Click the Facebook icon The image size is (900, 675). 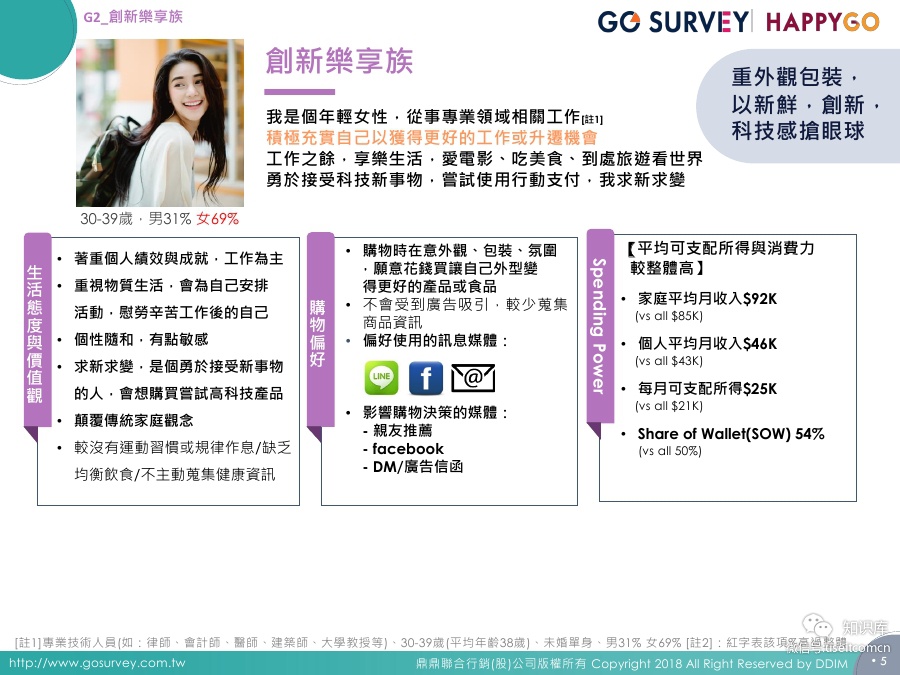click(x=426, y=378)
